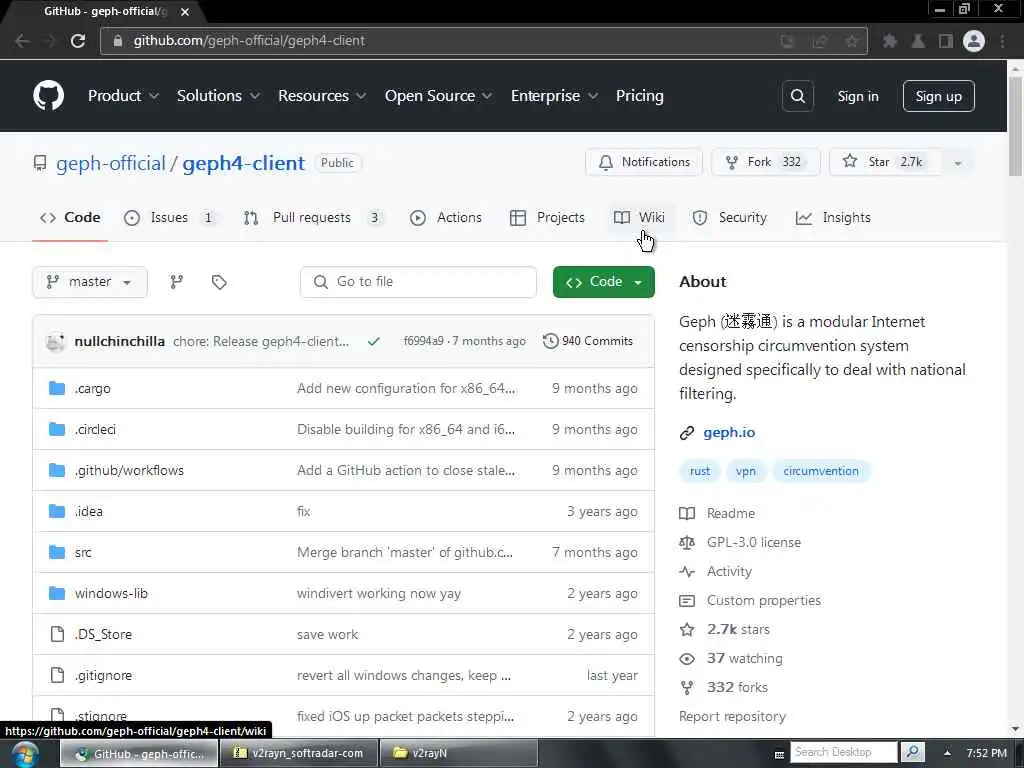Expand the Resources dropdown
The image size is (1024, 768).
[x=321, y=96]
